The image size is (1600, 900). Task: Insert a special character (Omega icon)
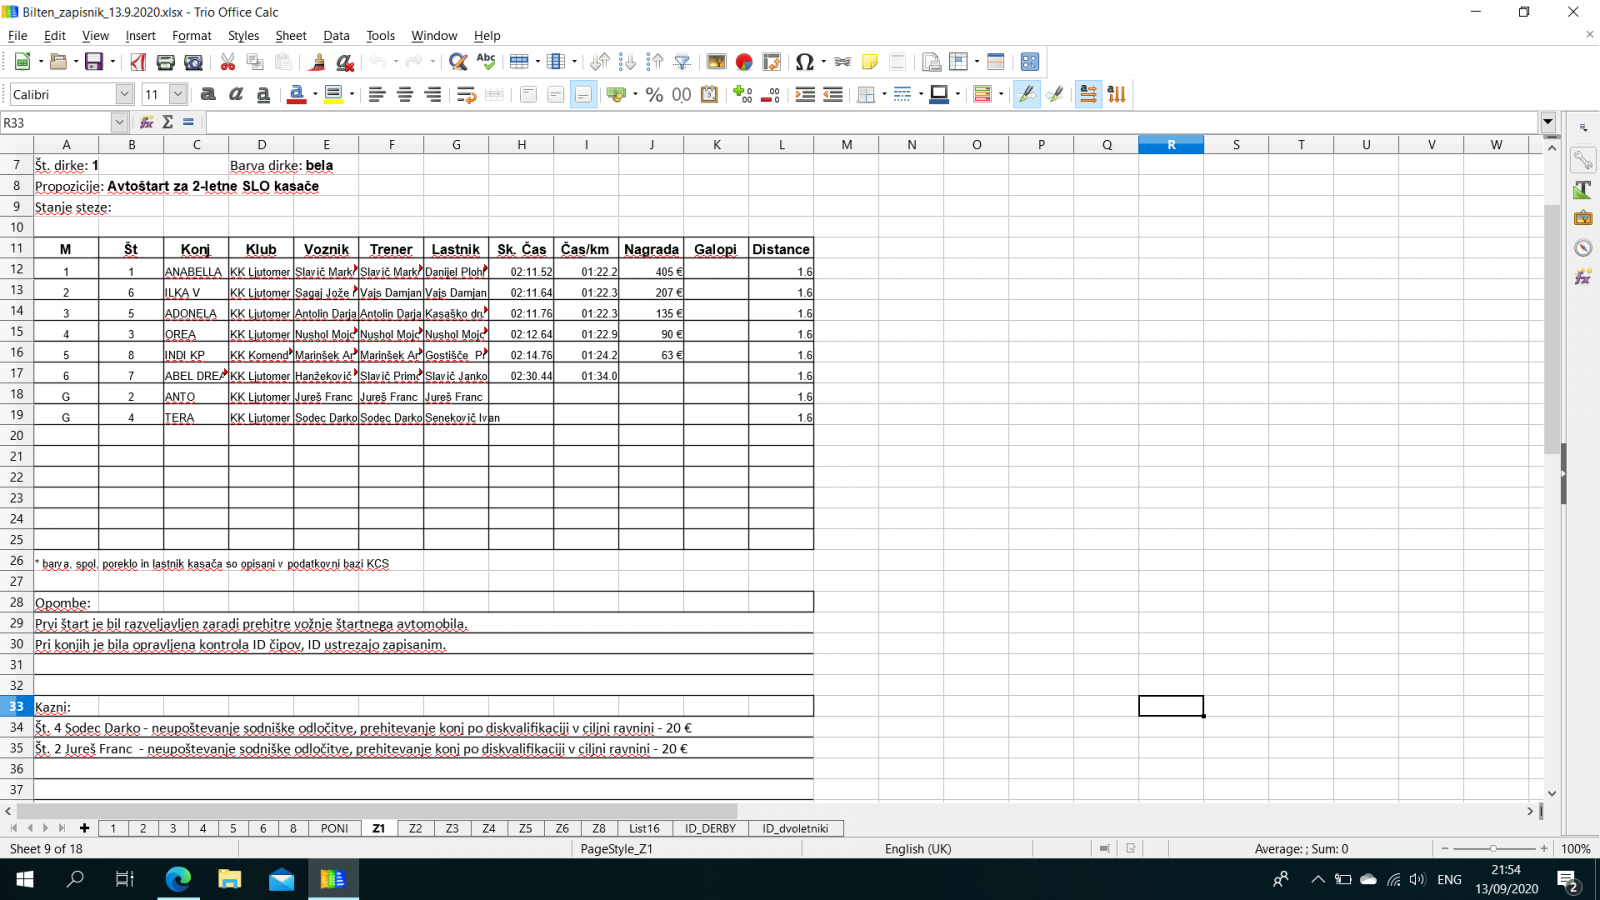pos(804,62)
